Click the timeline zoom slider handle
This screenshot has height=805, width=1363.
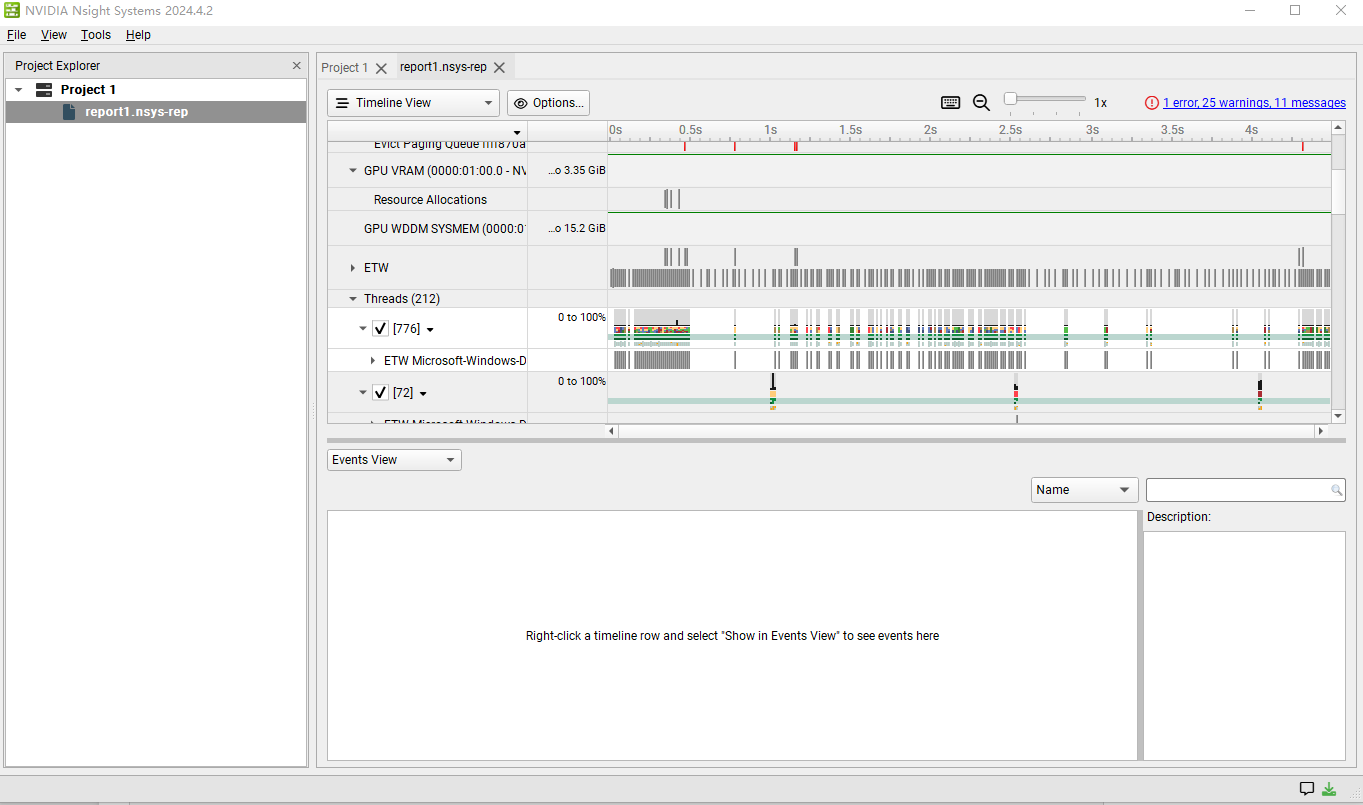point(1010,99)
